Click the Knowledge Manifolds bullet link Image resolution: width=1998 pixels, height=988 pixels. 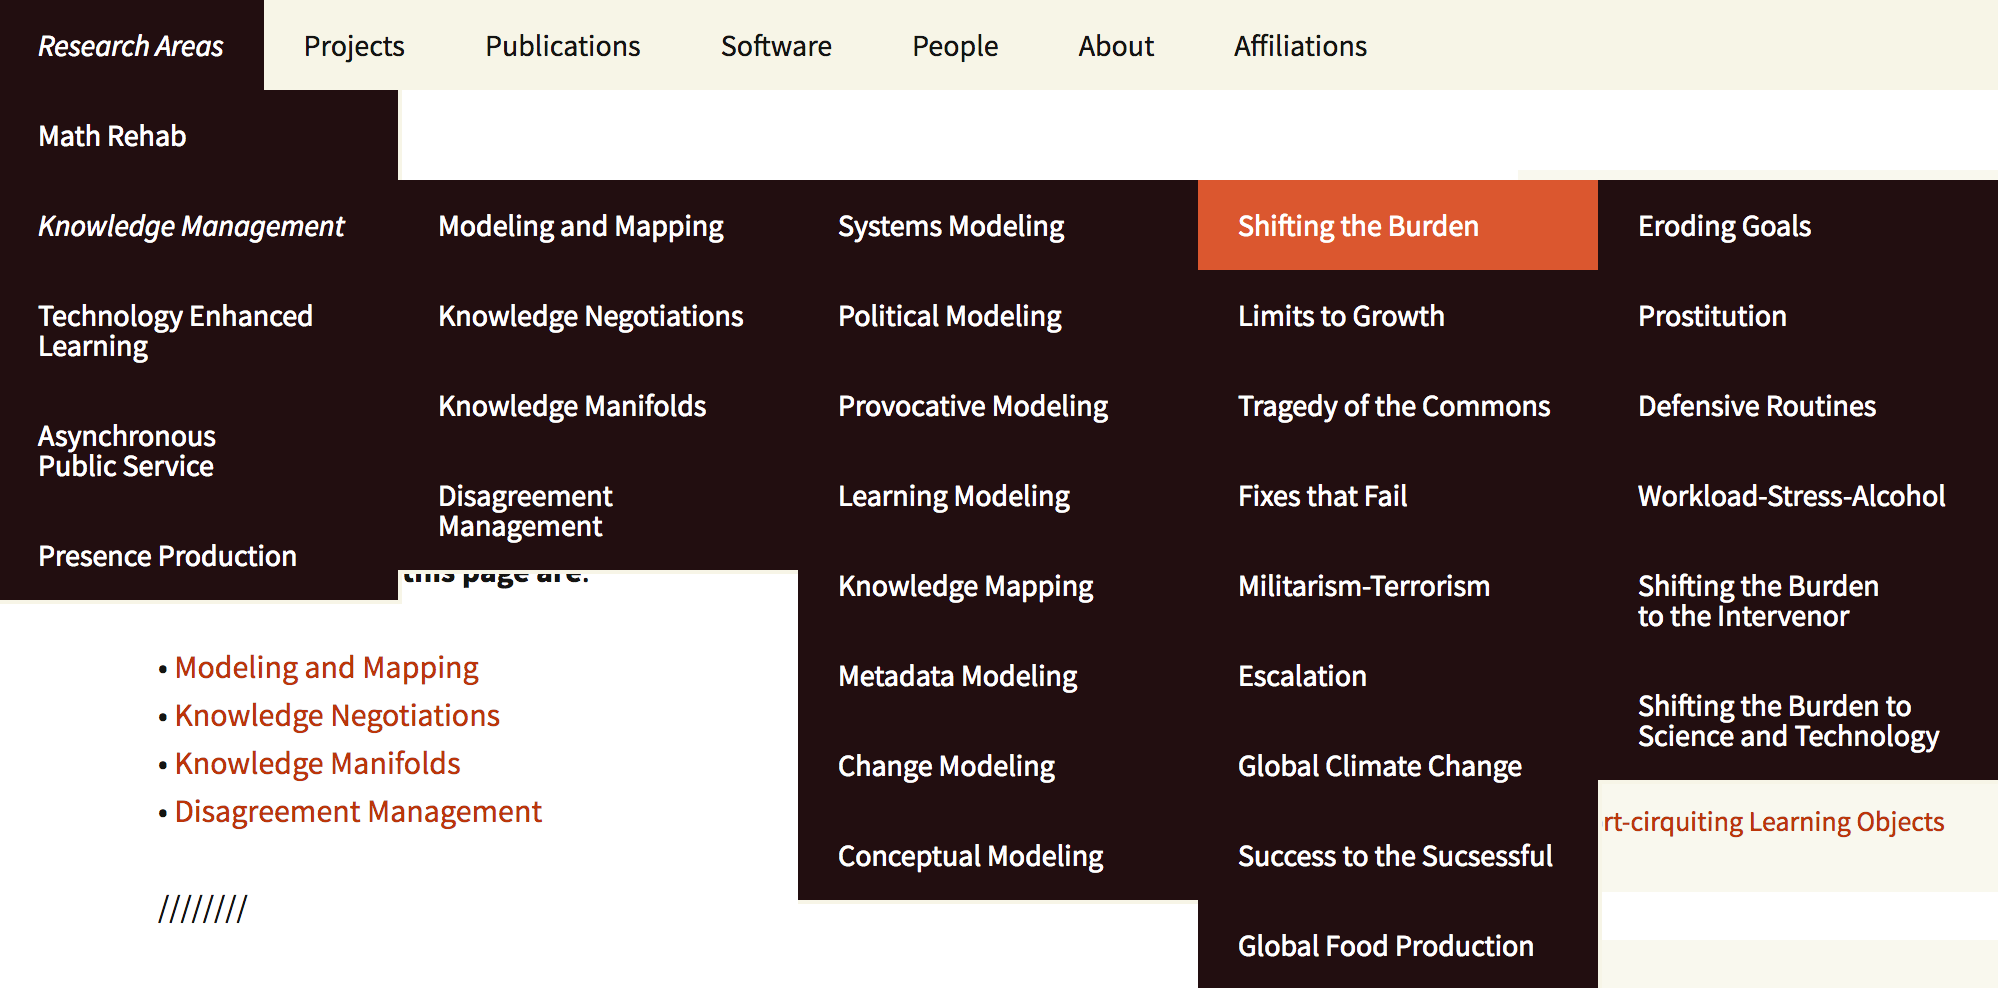[x=317, y=764]
